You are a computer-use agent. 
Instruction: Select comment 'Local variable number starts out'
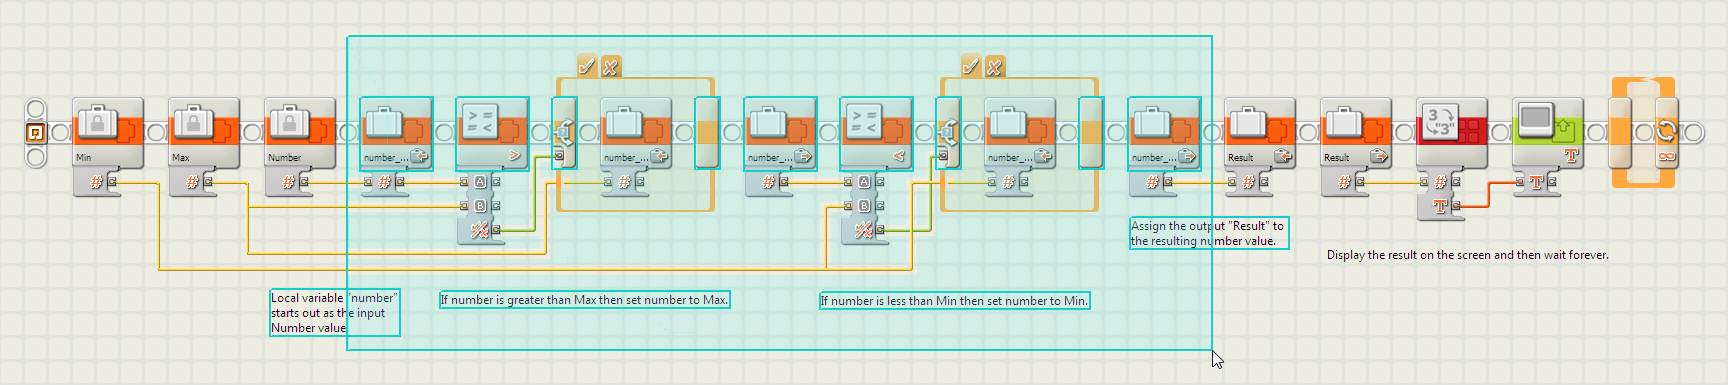(334, 312)
